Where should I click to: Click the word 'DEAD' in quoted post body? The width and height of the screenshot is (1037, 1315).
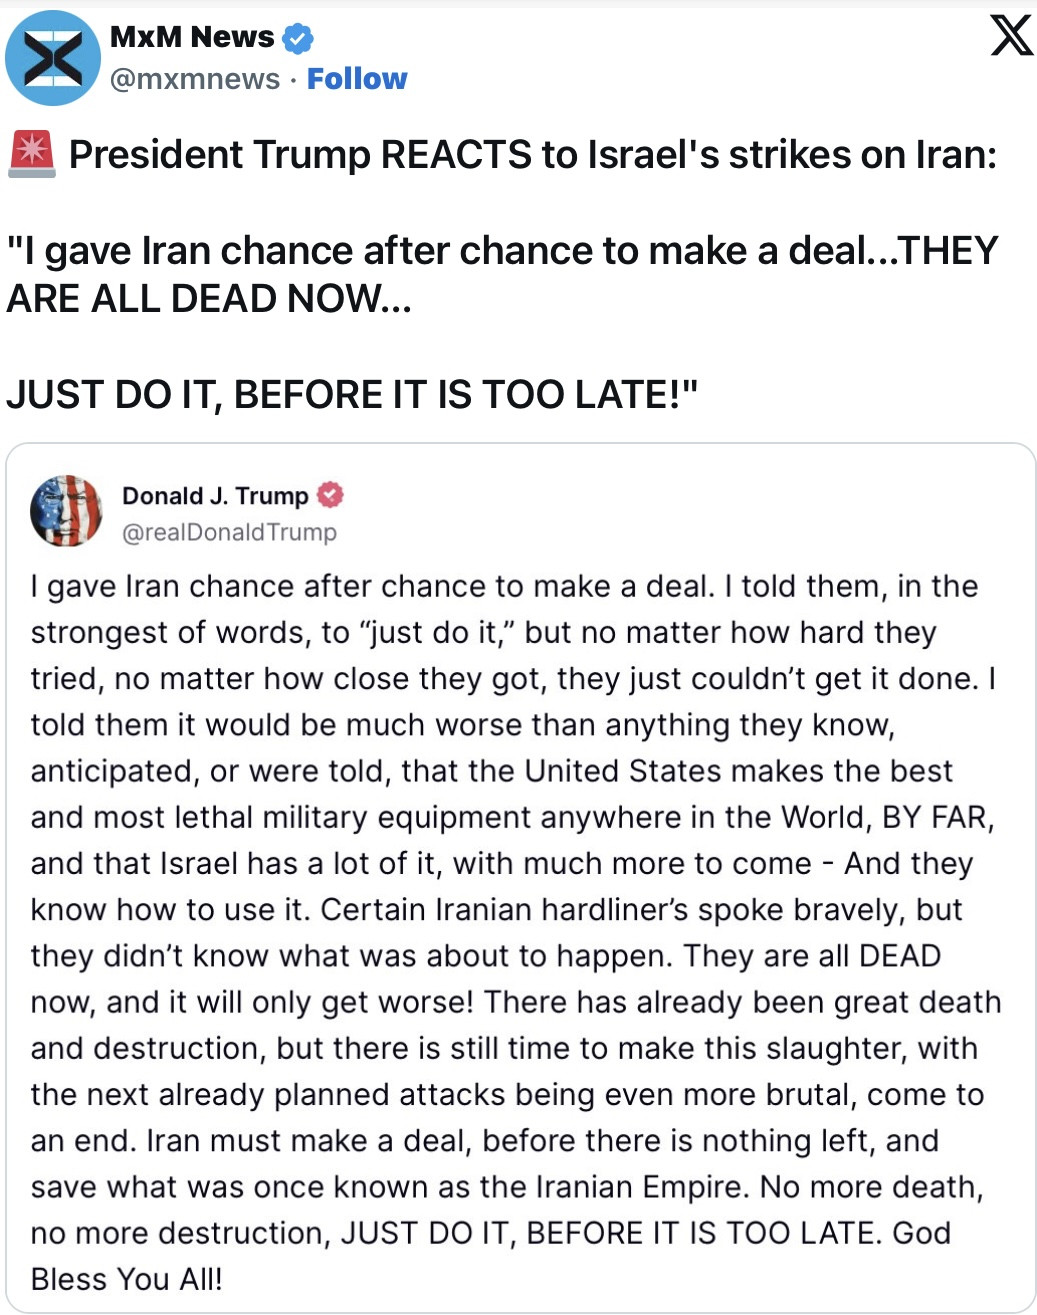[899, 956]
